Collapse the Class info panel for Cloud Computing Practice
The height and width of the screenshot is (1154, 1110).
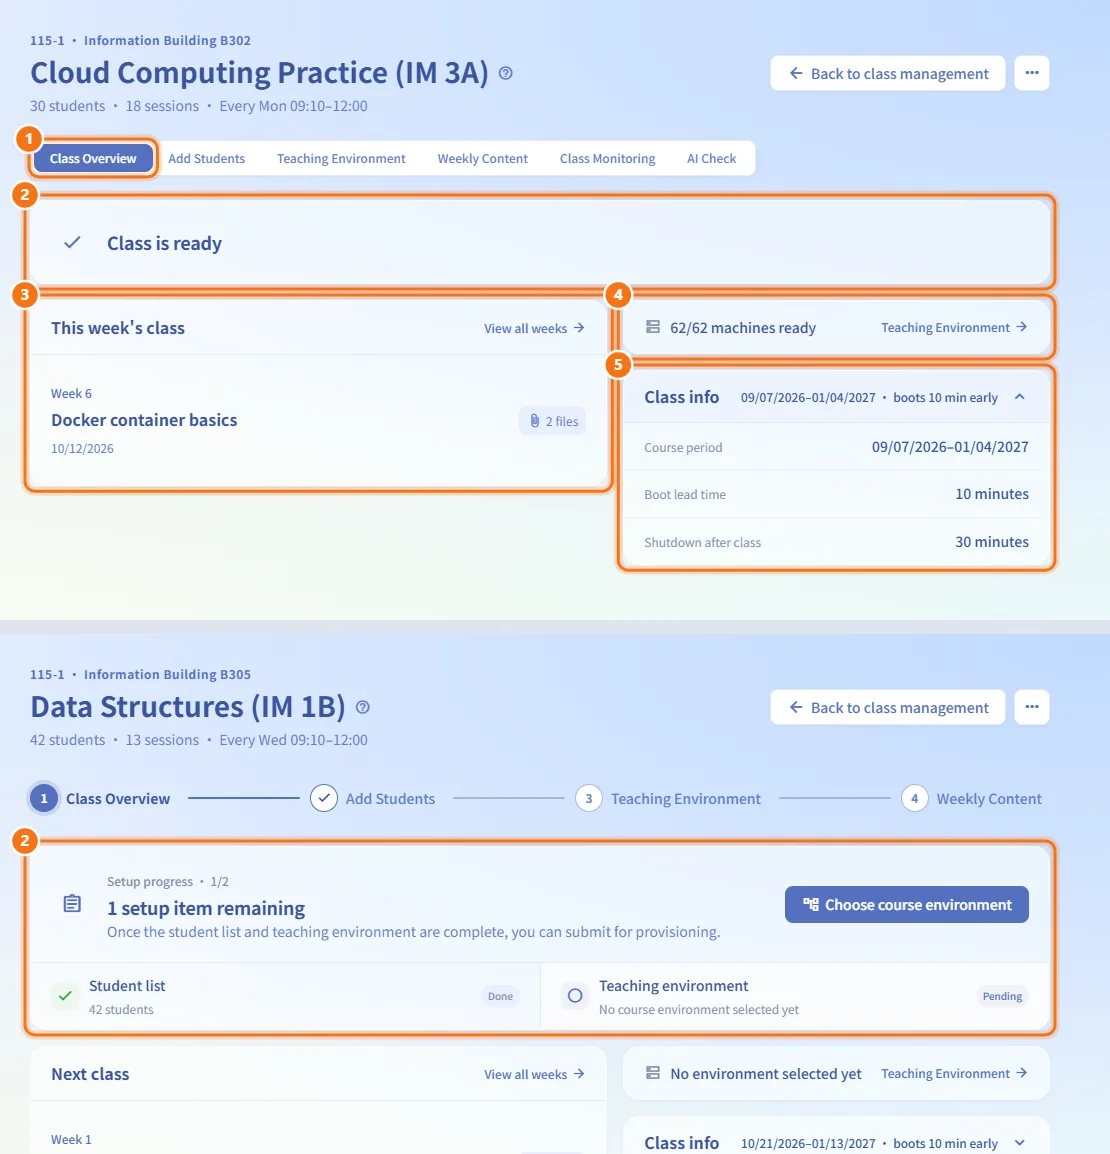pos(1019,397)
